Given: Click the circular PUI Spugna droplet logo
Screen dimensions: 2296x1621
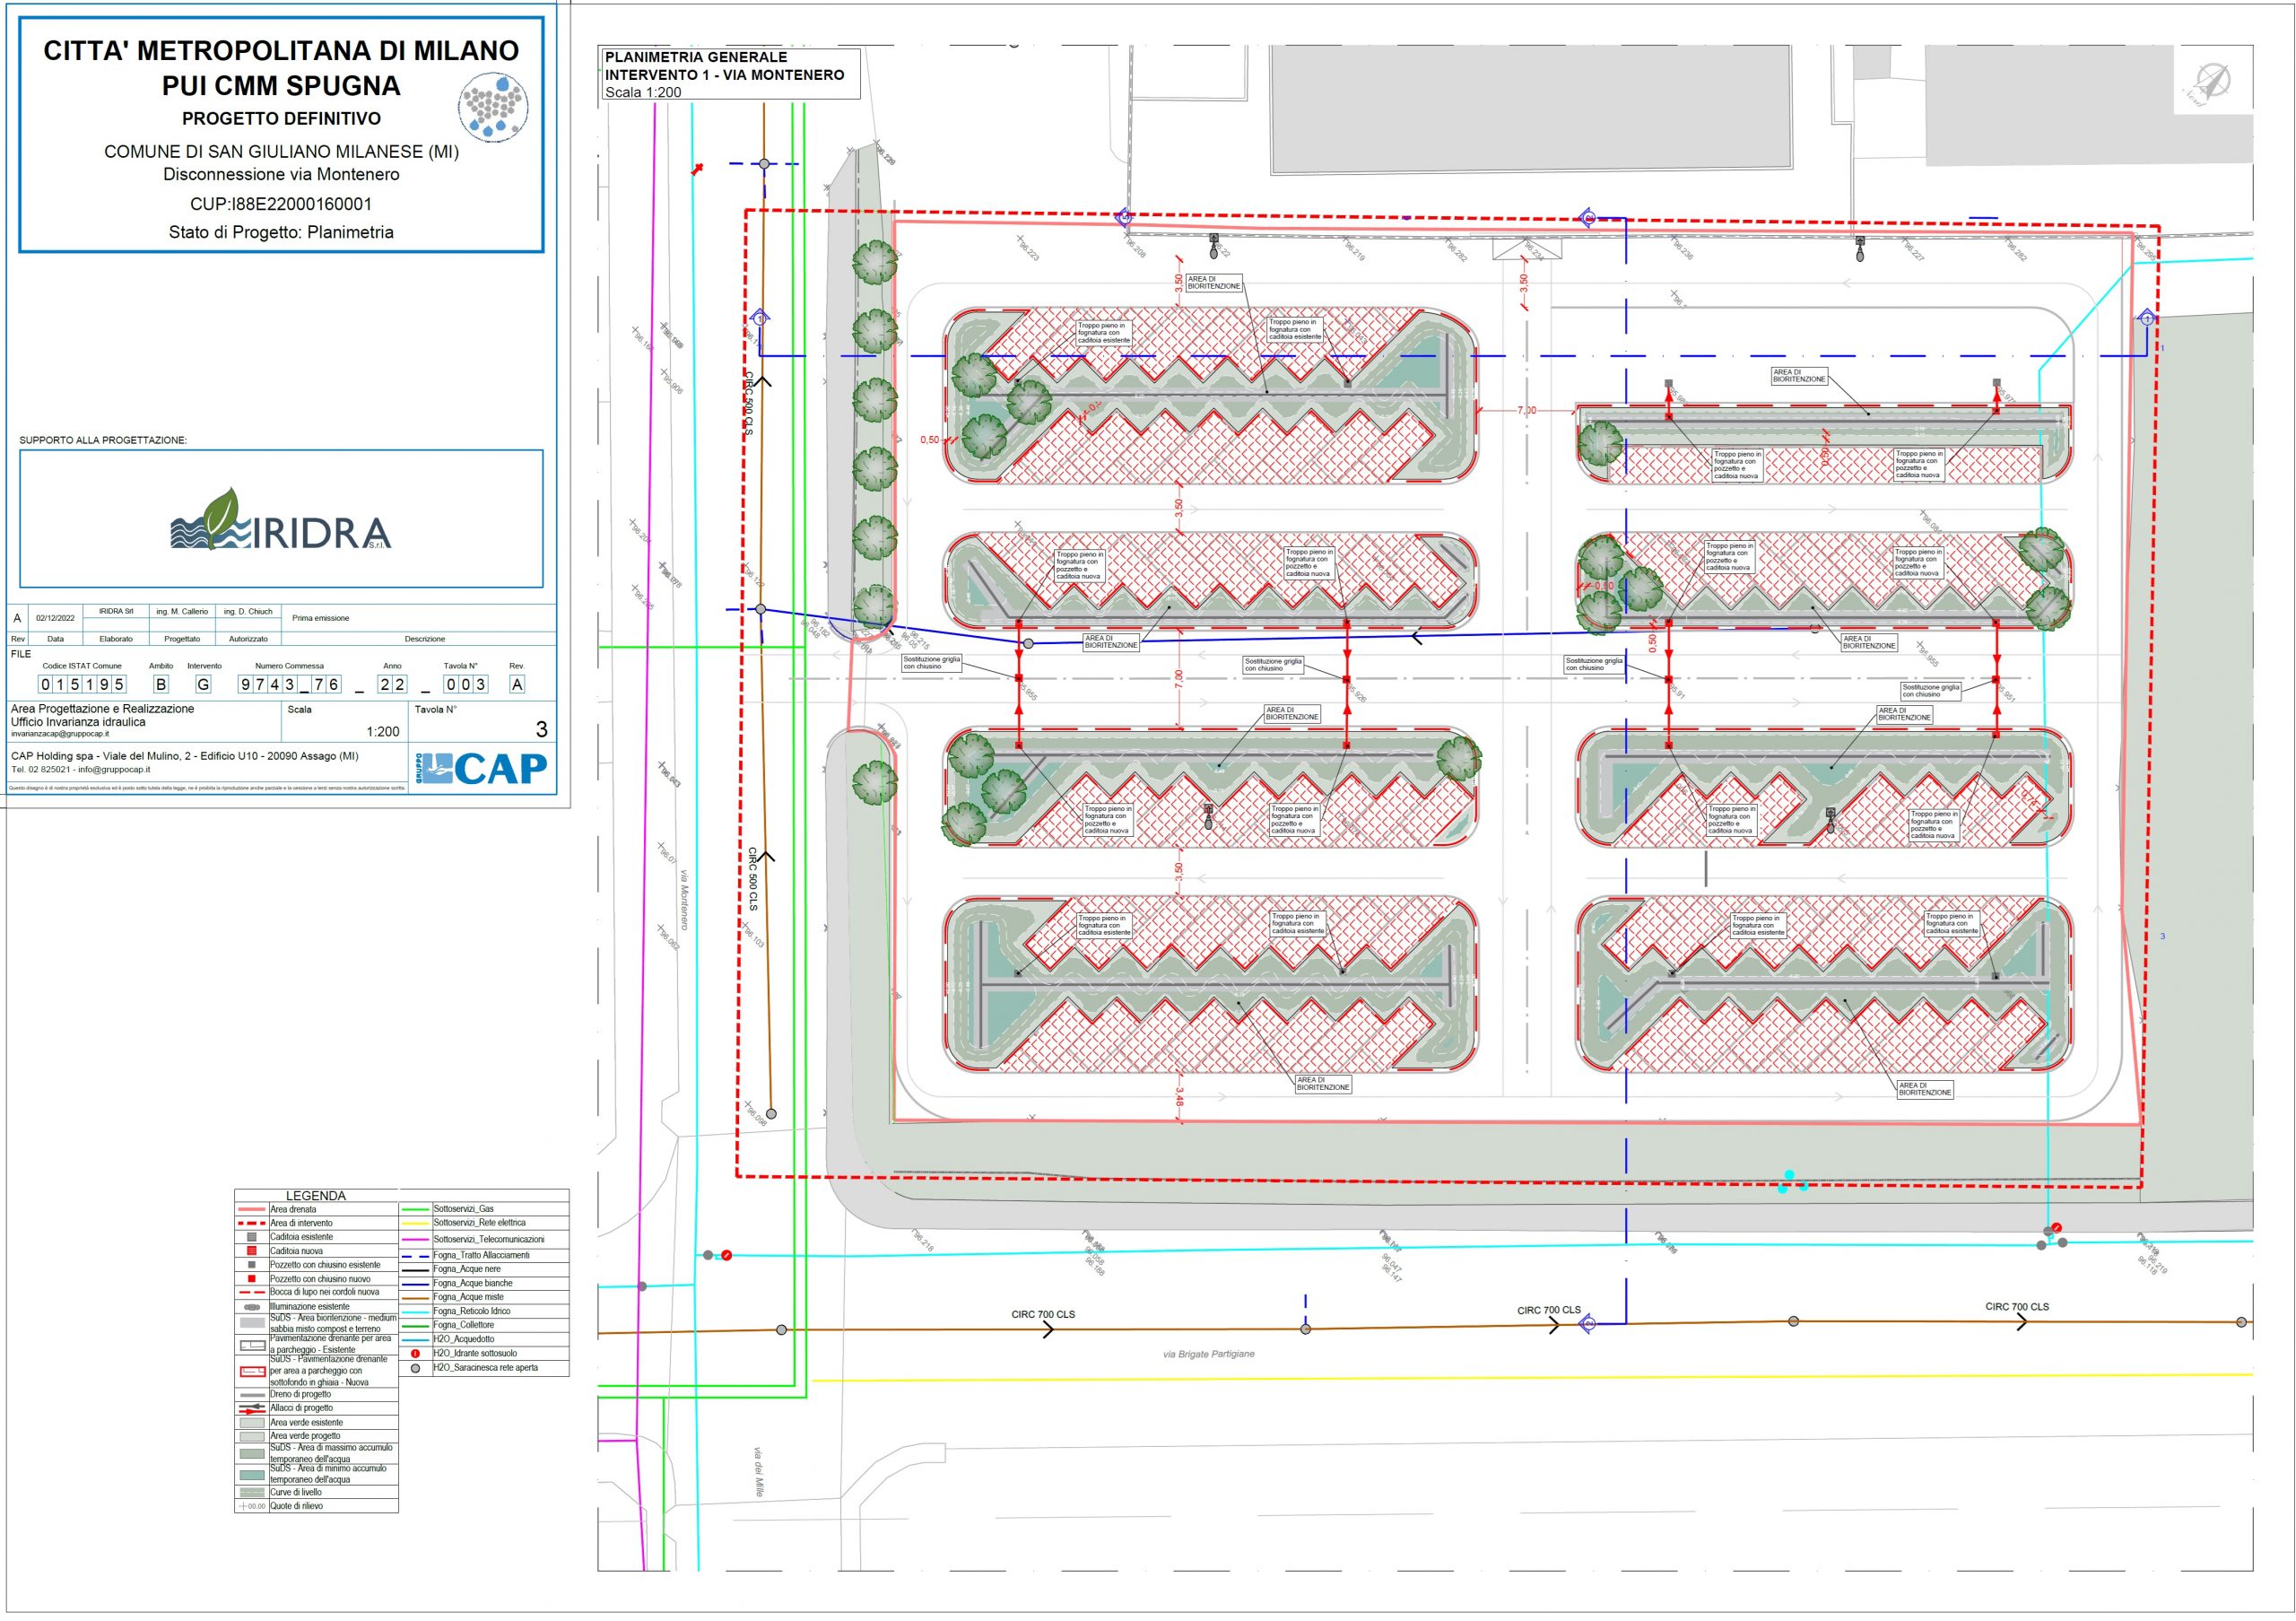Looking at the screenshot, I should pyautogui.click(x=493, y=107).
